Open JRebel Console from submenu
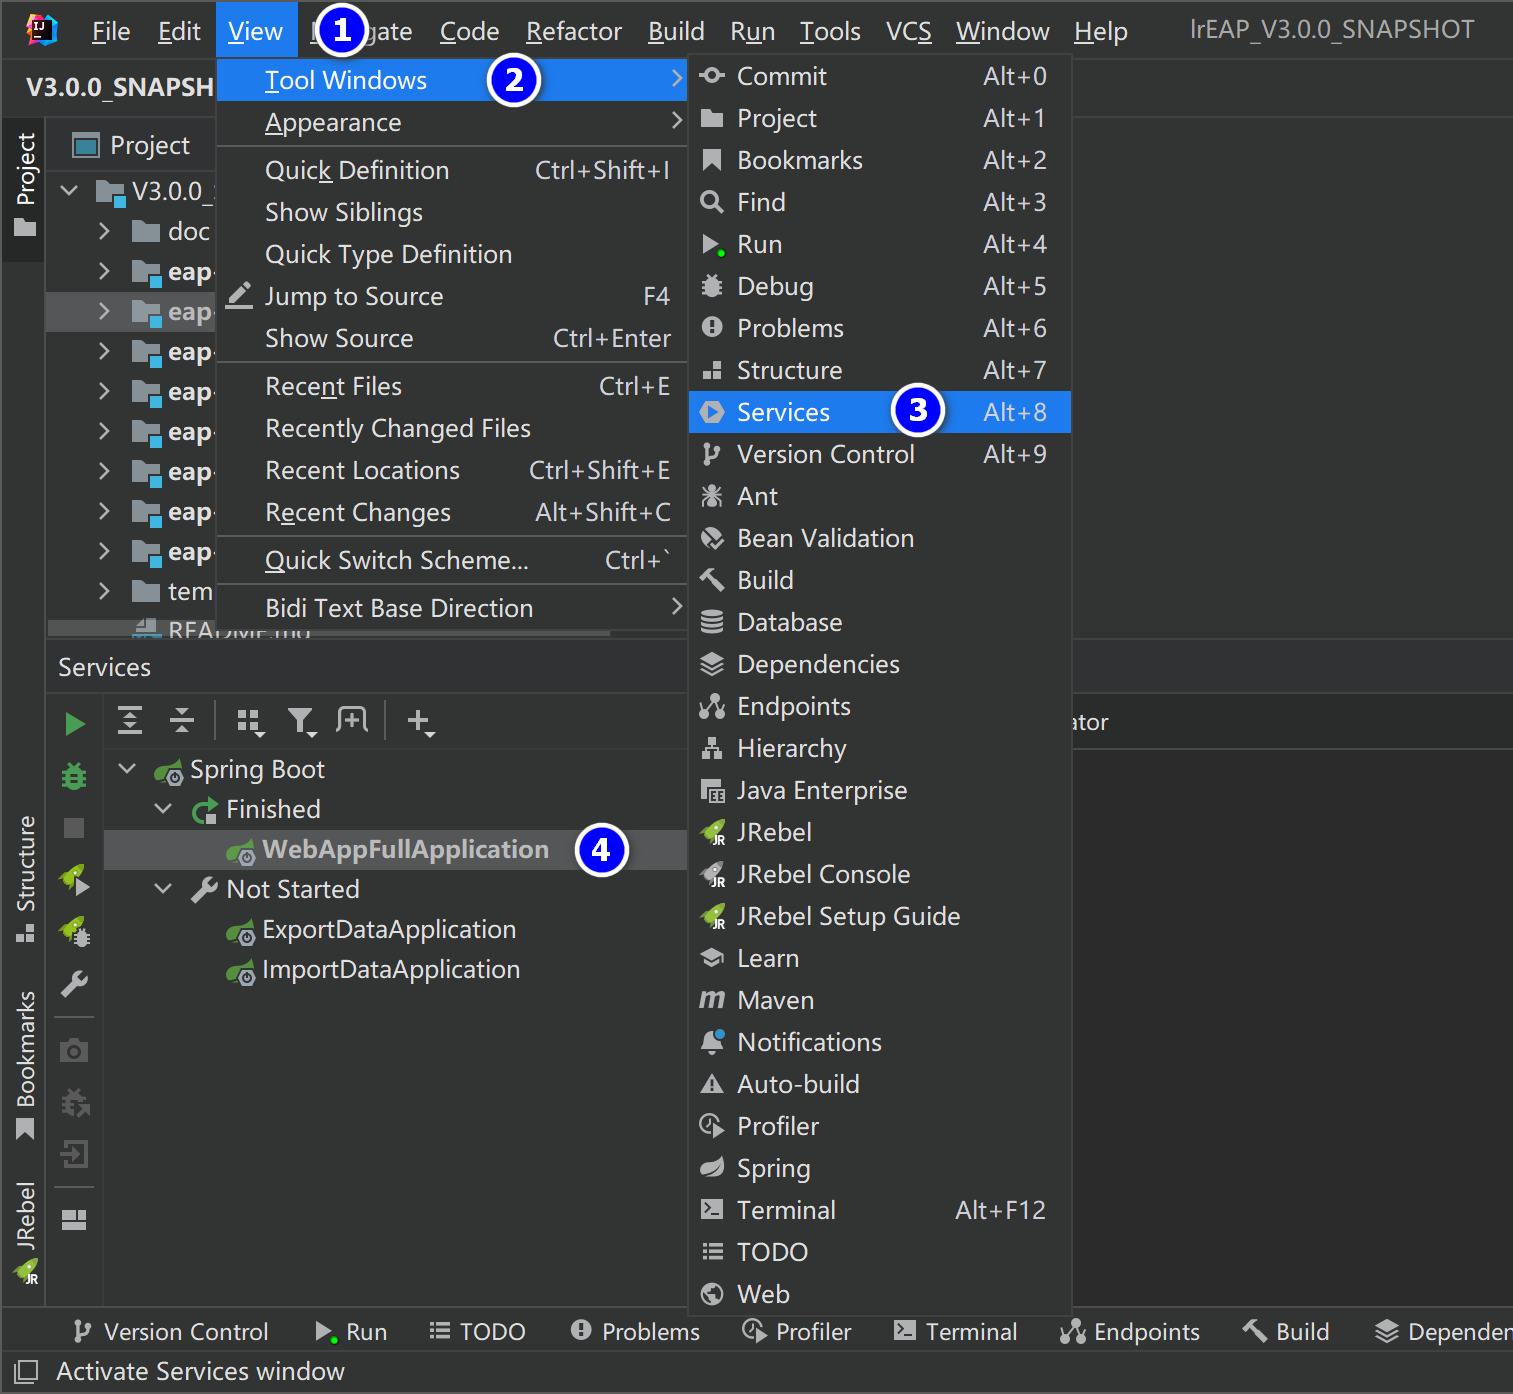1513x1394 pixels. pyautogui.click(x=880, y=874)
